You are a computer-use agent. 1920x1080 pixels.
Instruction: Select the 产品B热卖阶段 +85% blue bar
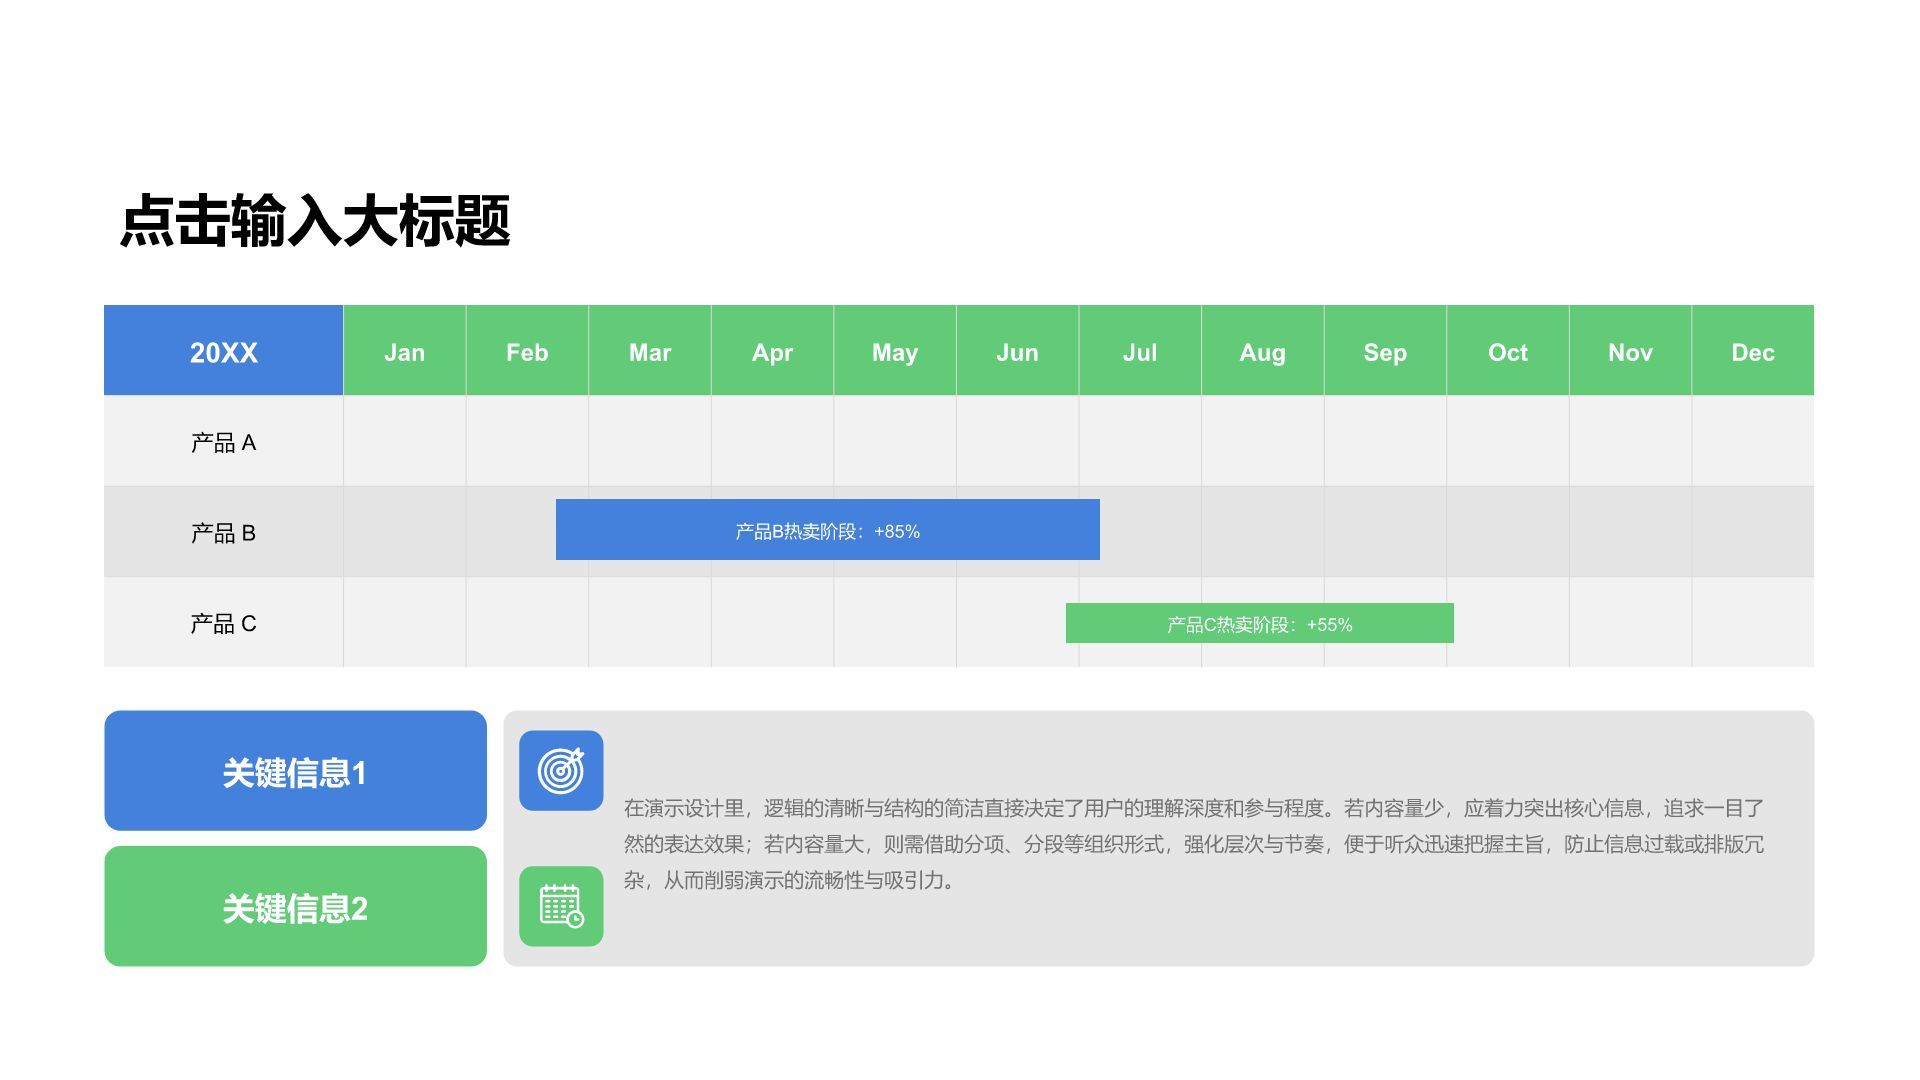827,531
